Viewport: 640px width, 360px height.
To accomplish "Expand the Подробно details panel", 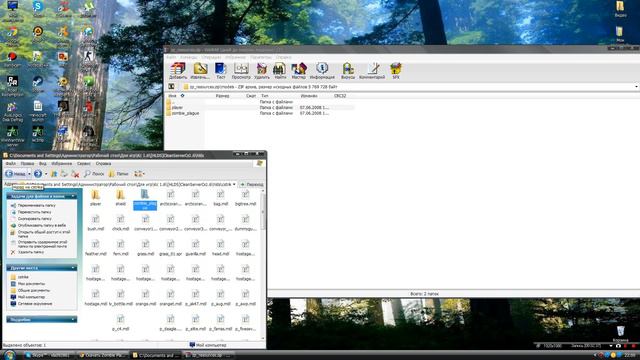I will pyautogui.click(x=73, y=320).
